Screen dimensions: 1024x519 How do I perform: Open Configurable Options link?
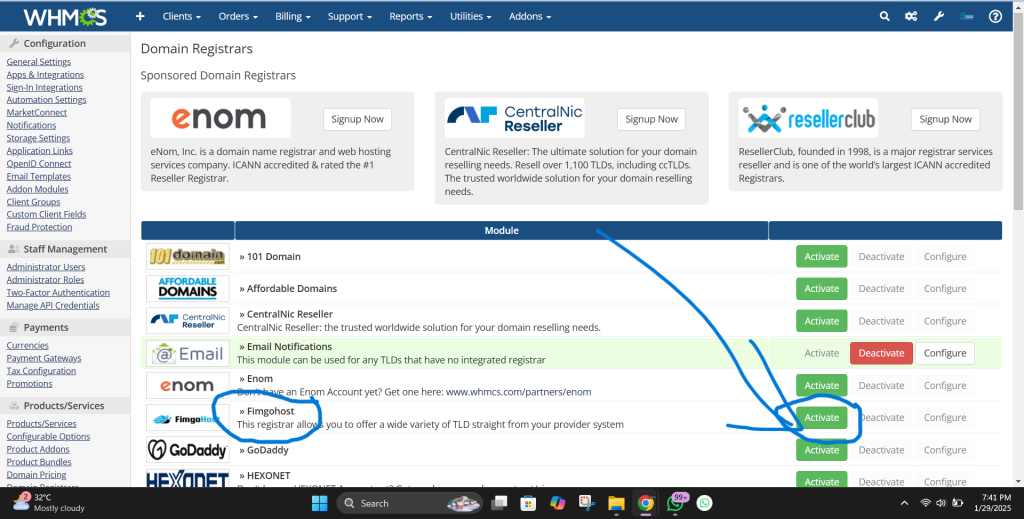click(48, 437)
